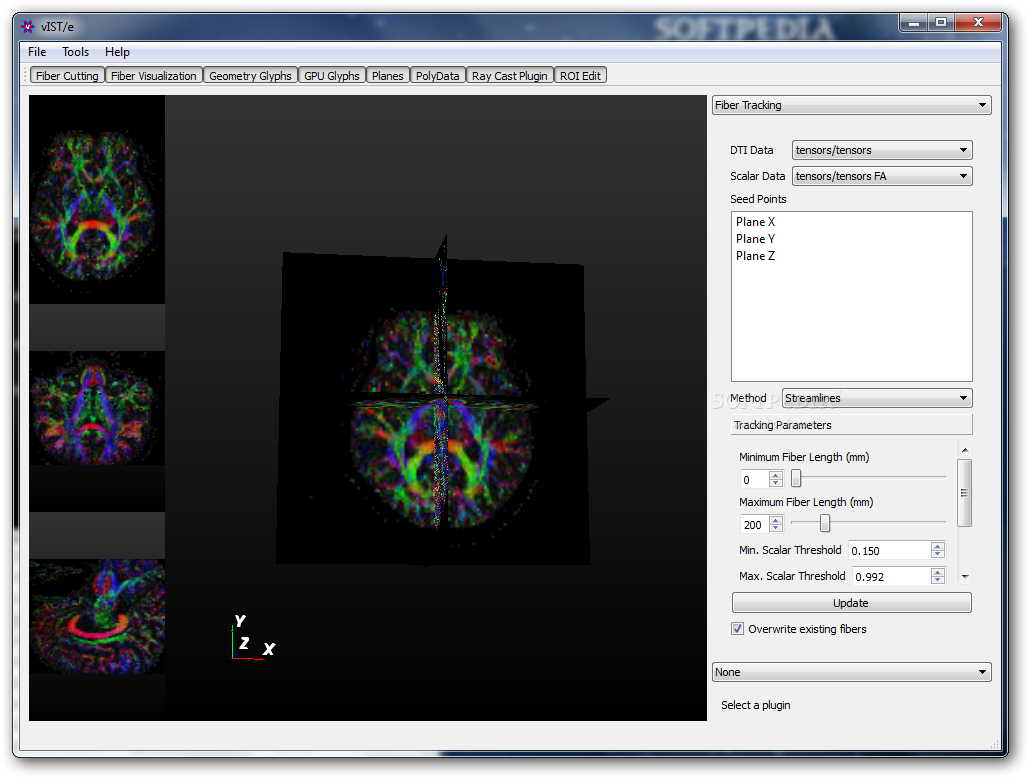Screen dimensions: 1029x778
Task: Select the GPU Glyphs tab
Action: [x=331, y=75]
